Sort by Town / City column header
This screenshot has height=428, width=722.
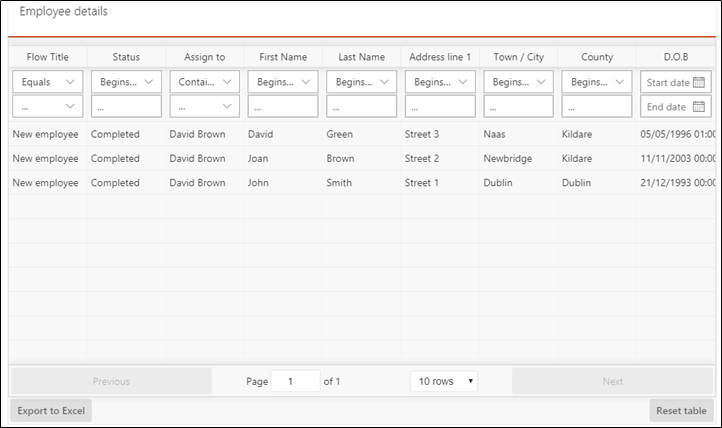pyautogui.click(x=518, y=57)
